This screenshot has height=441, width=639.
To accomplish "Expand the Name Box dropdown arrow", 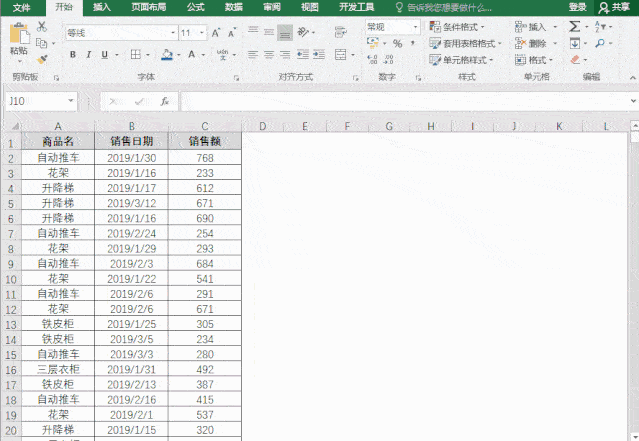I will click(x=71, y=101).
